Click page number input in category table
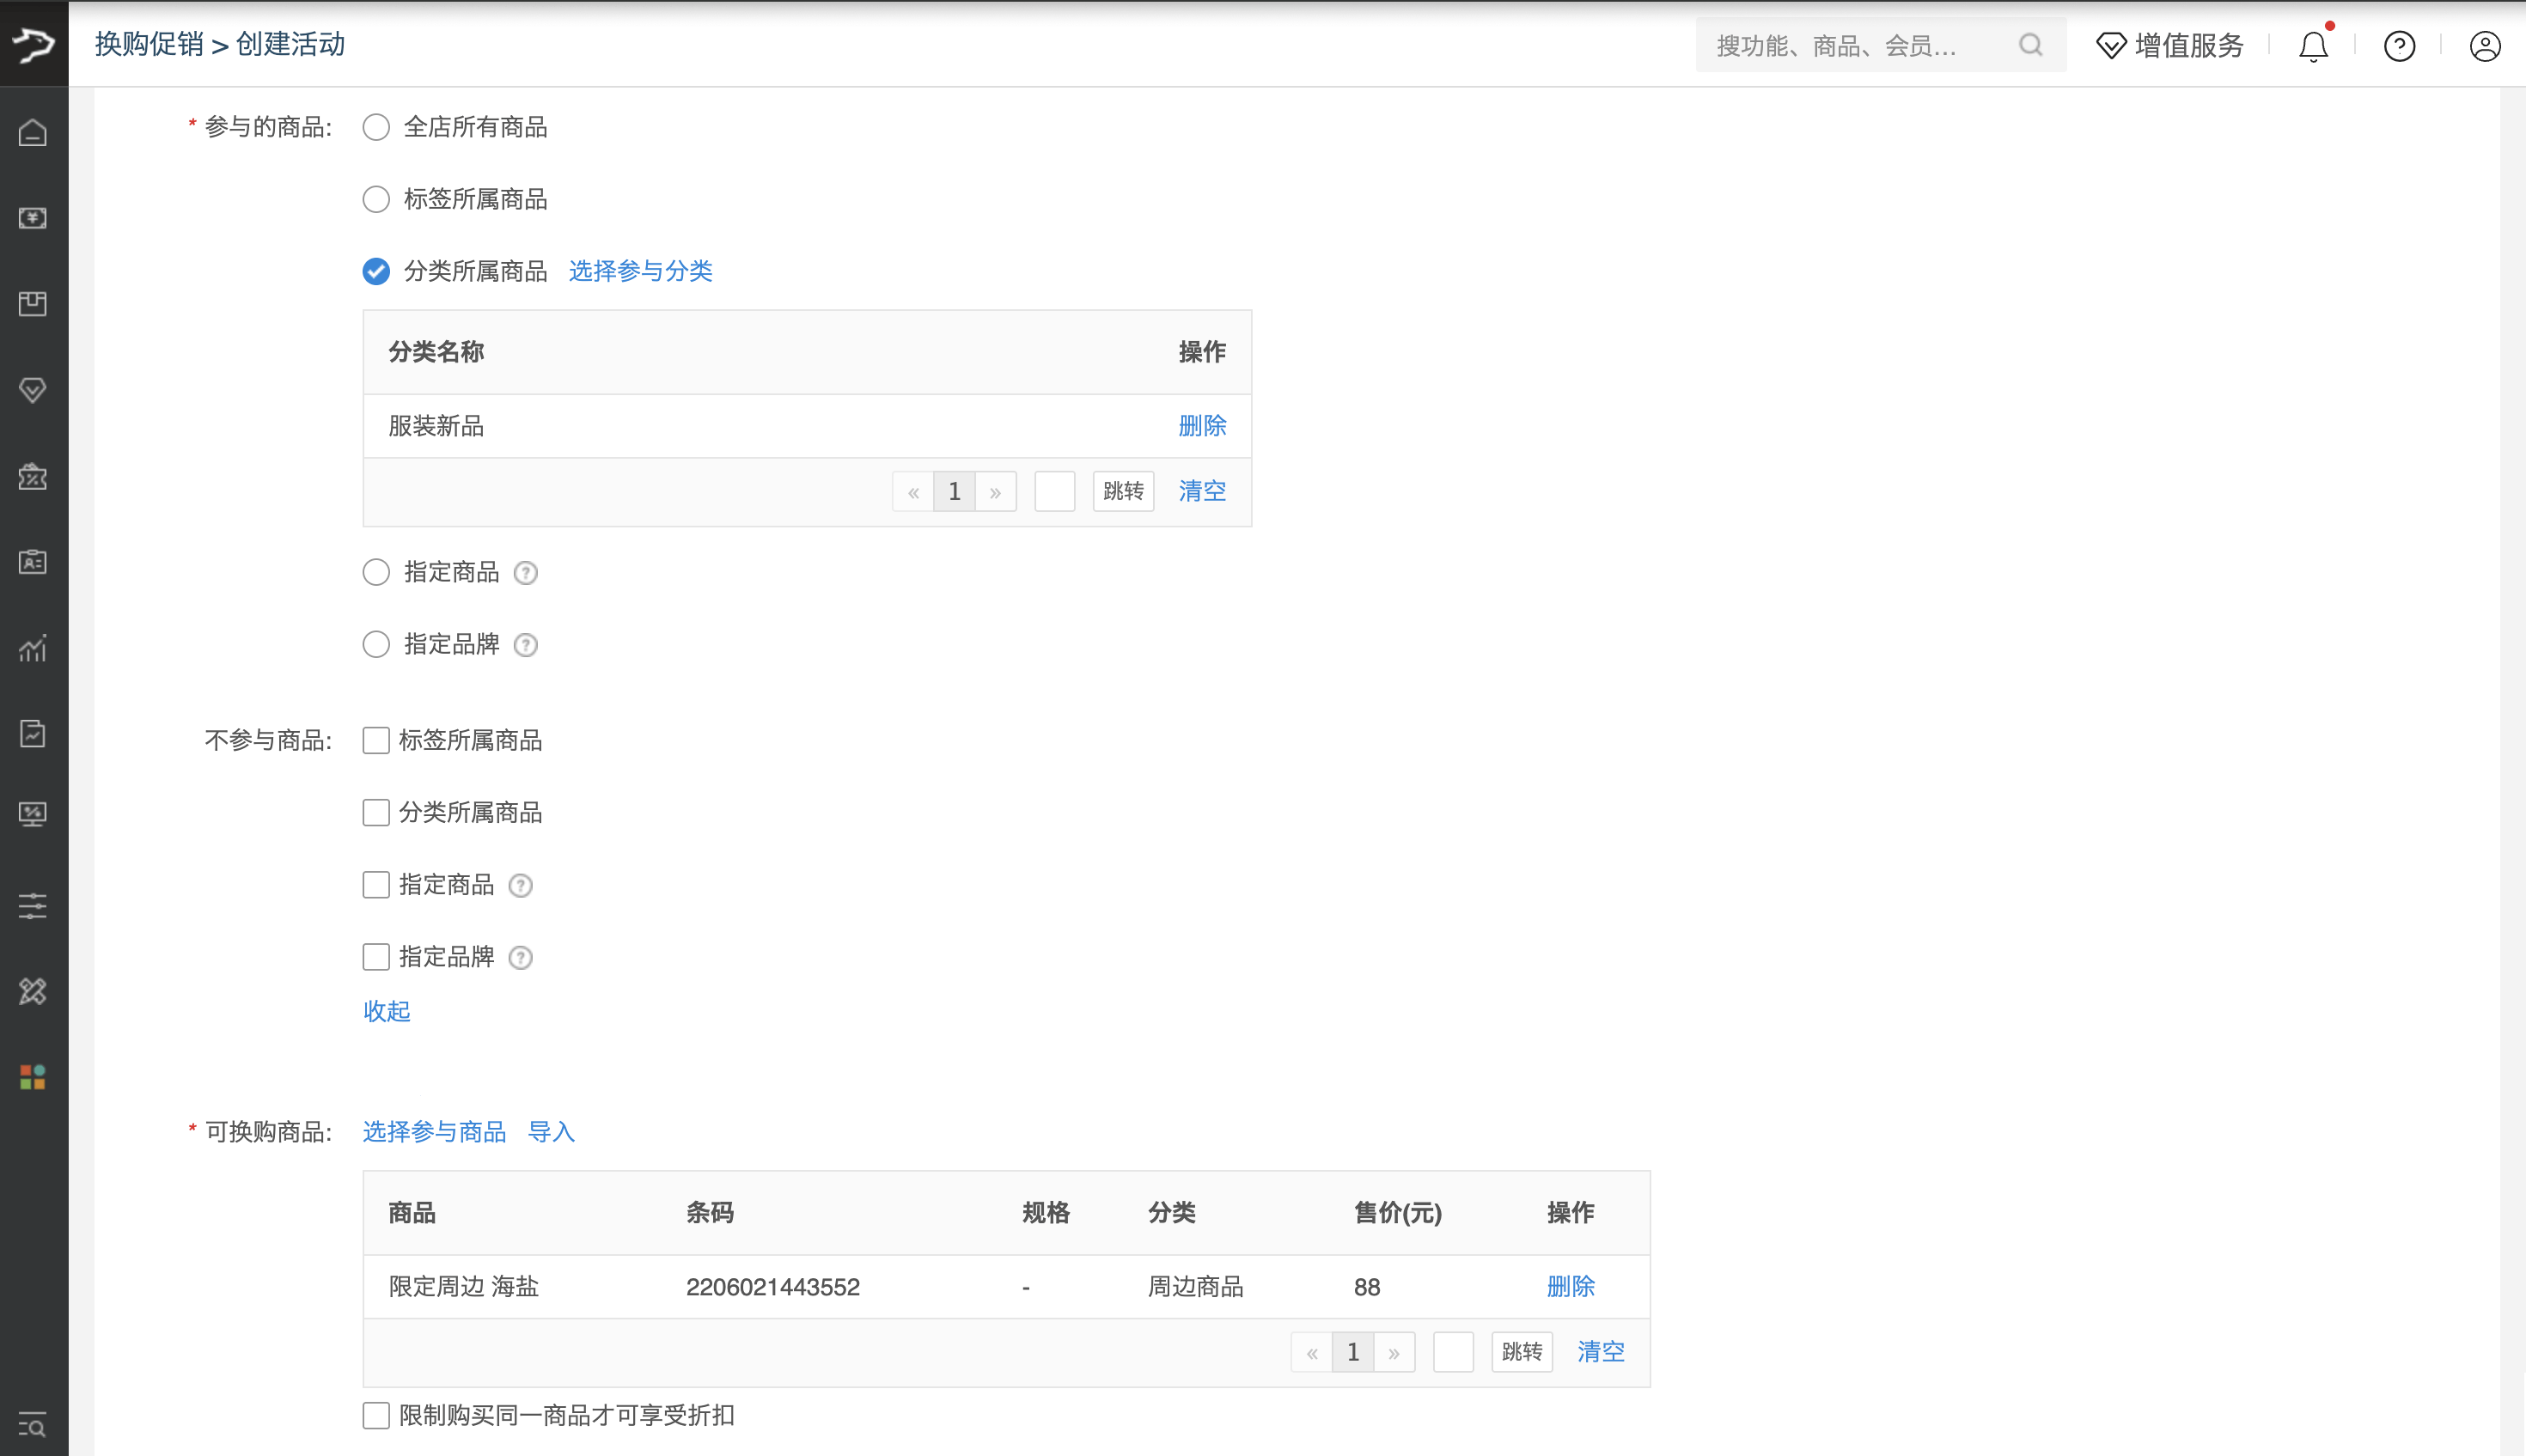This screenshot has height=1456, width=2526. (1054, 491)
